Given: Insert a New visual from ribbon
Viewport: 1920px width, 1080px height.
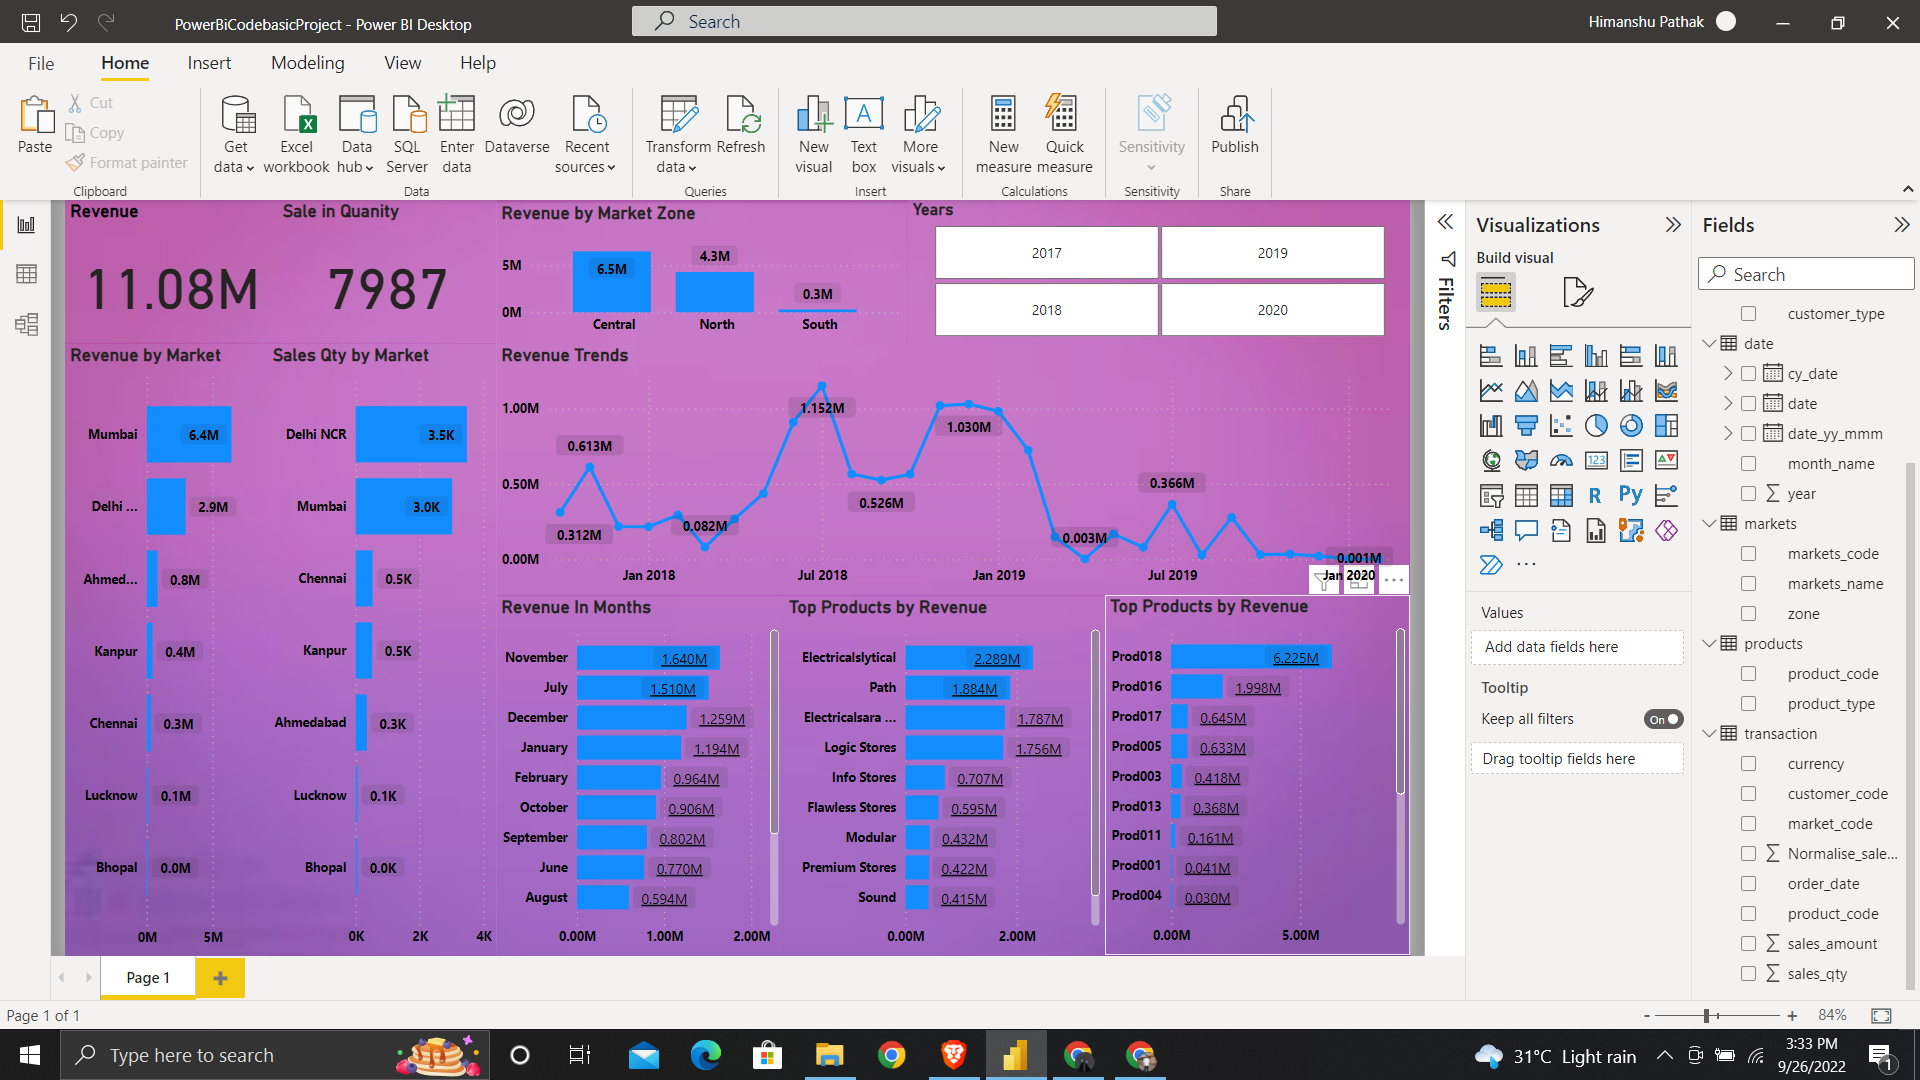Looking at the screenshot, I should (x=814, y=134).
